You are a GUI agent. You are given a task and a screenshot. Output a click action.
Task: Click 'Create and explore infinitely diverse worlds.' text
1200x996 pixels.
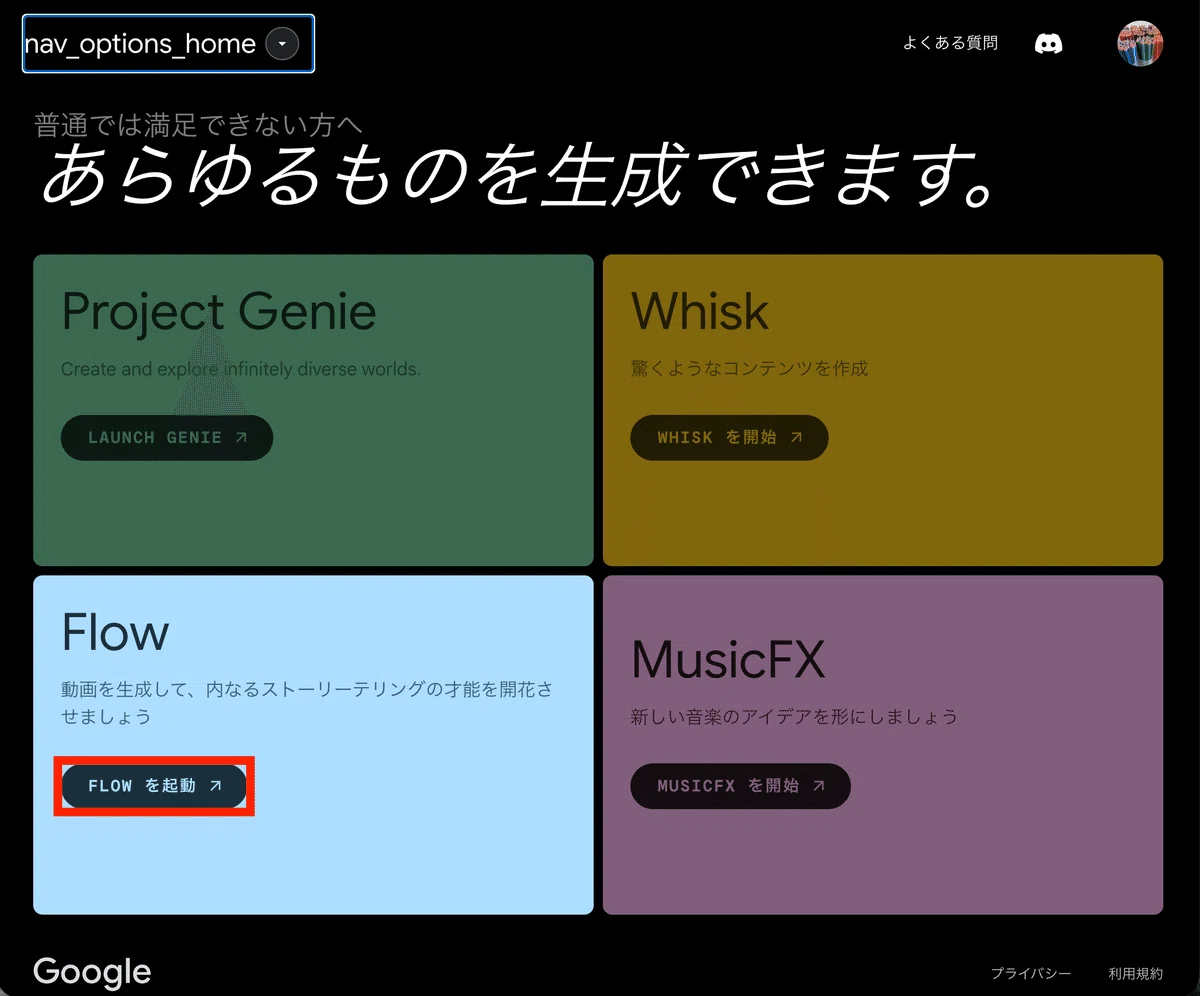click(241, 369)
